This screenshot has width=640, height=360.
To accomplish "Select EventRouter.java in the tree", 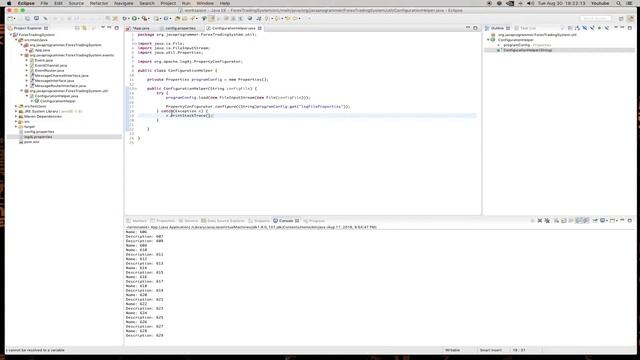I will [49, 71].
